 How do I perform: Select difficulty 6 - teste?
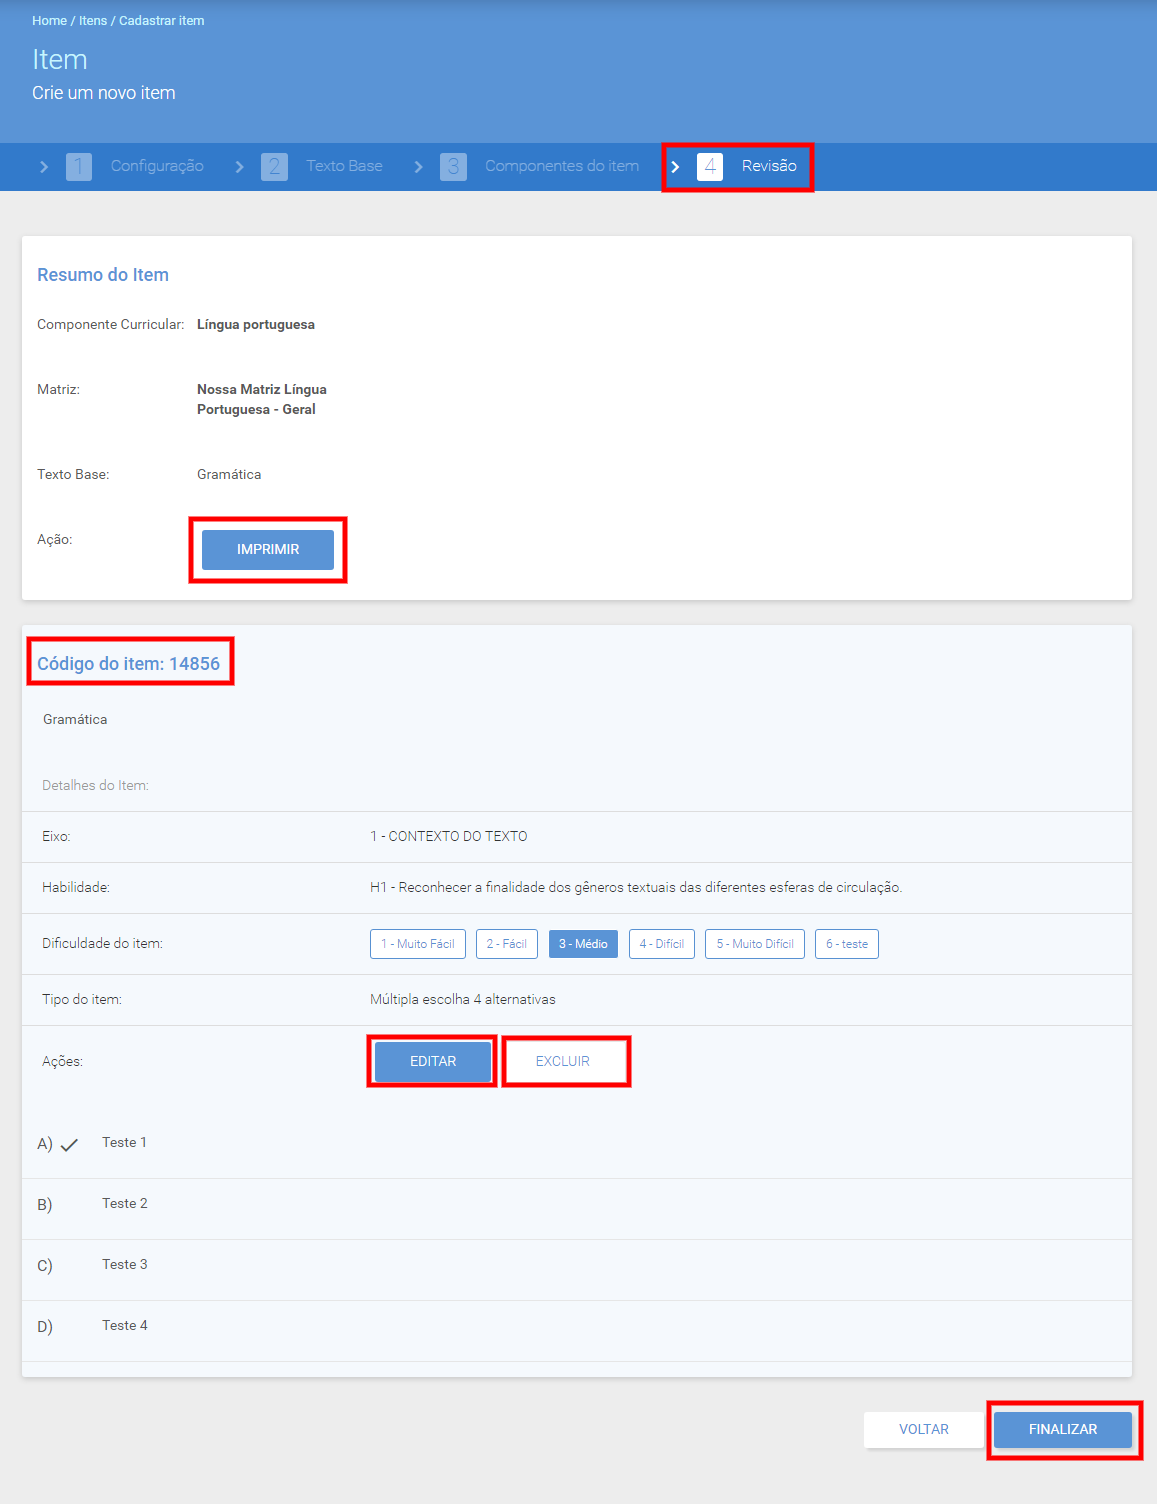click(847, 944)
